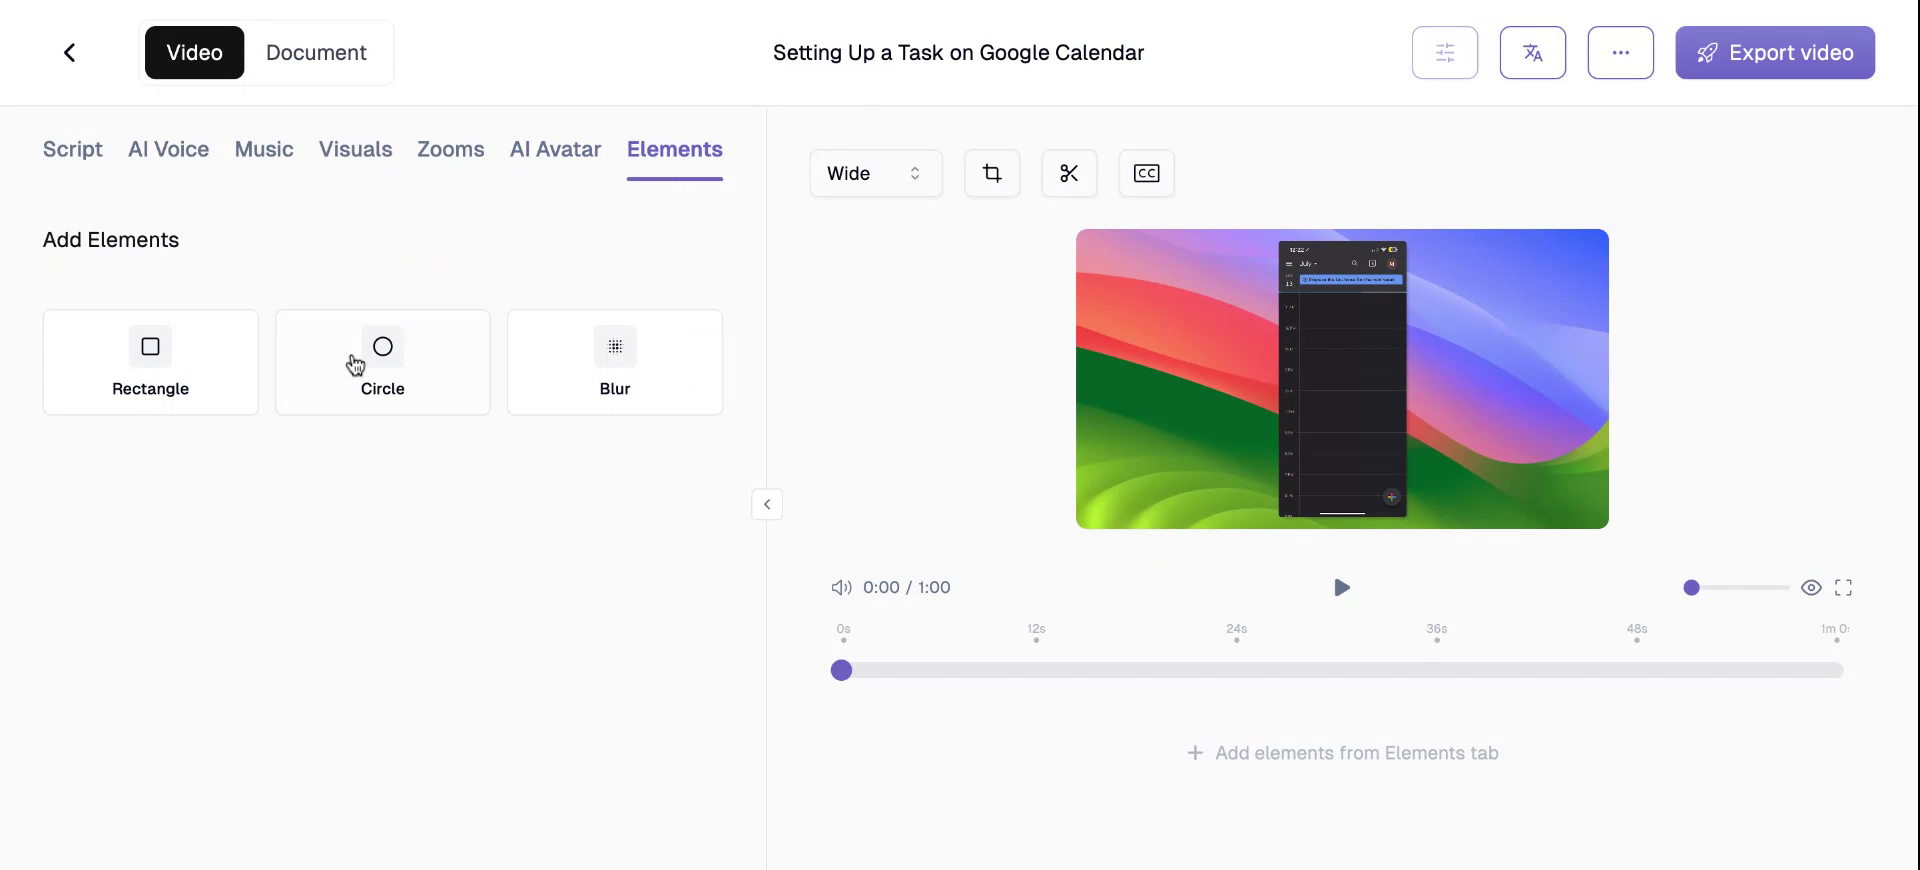Image resolution: width=1920 pixels, height=870 pixels.
Task: Open the settings sliders icon
Action: (1445, 52)
